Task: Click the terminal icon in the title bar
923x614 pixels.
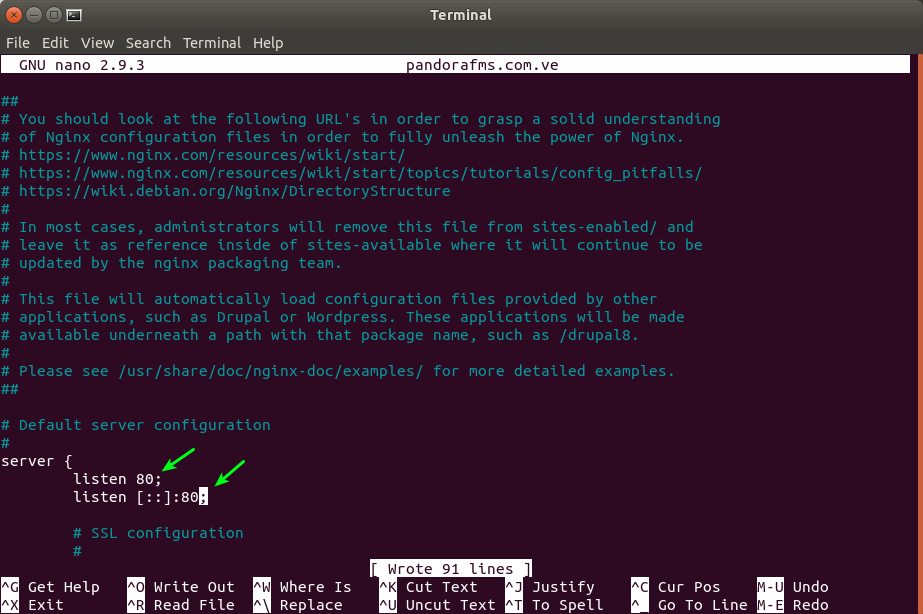Action: coord(74,15)
